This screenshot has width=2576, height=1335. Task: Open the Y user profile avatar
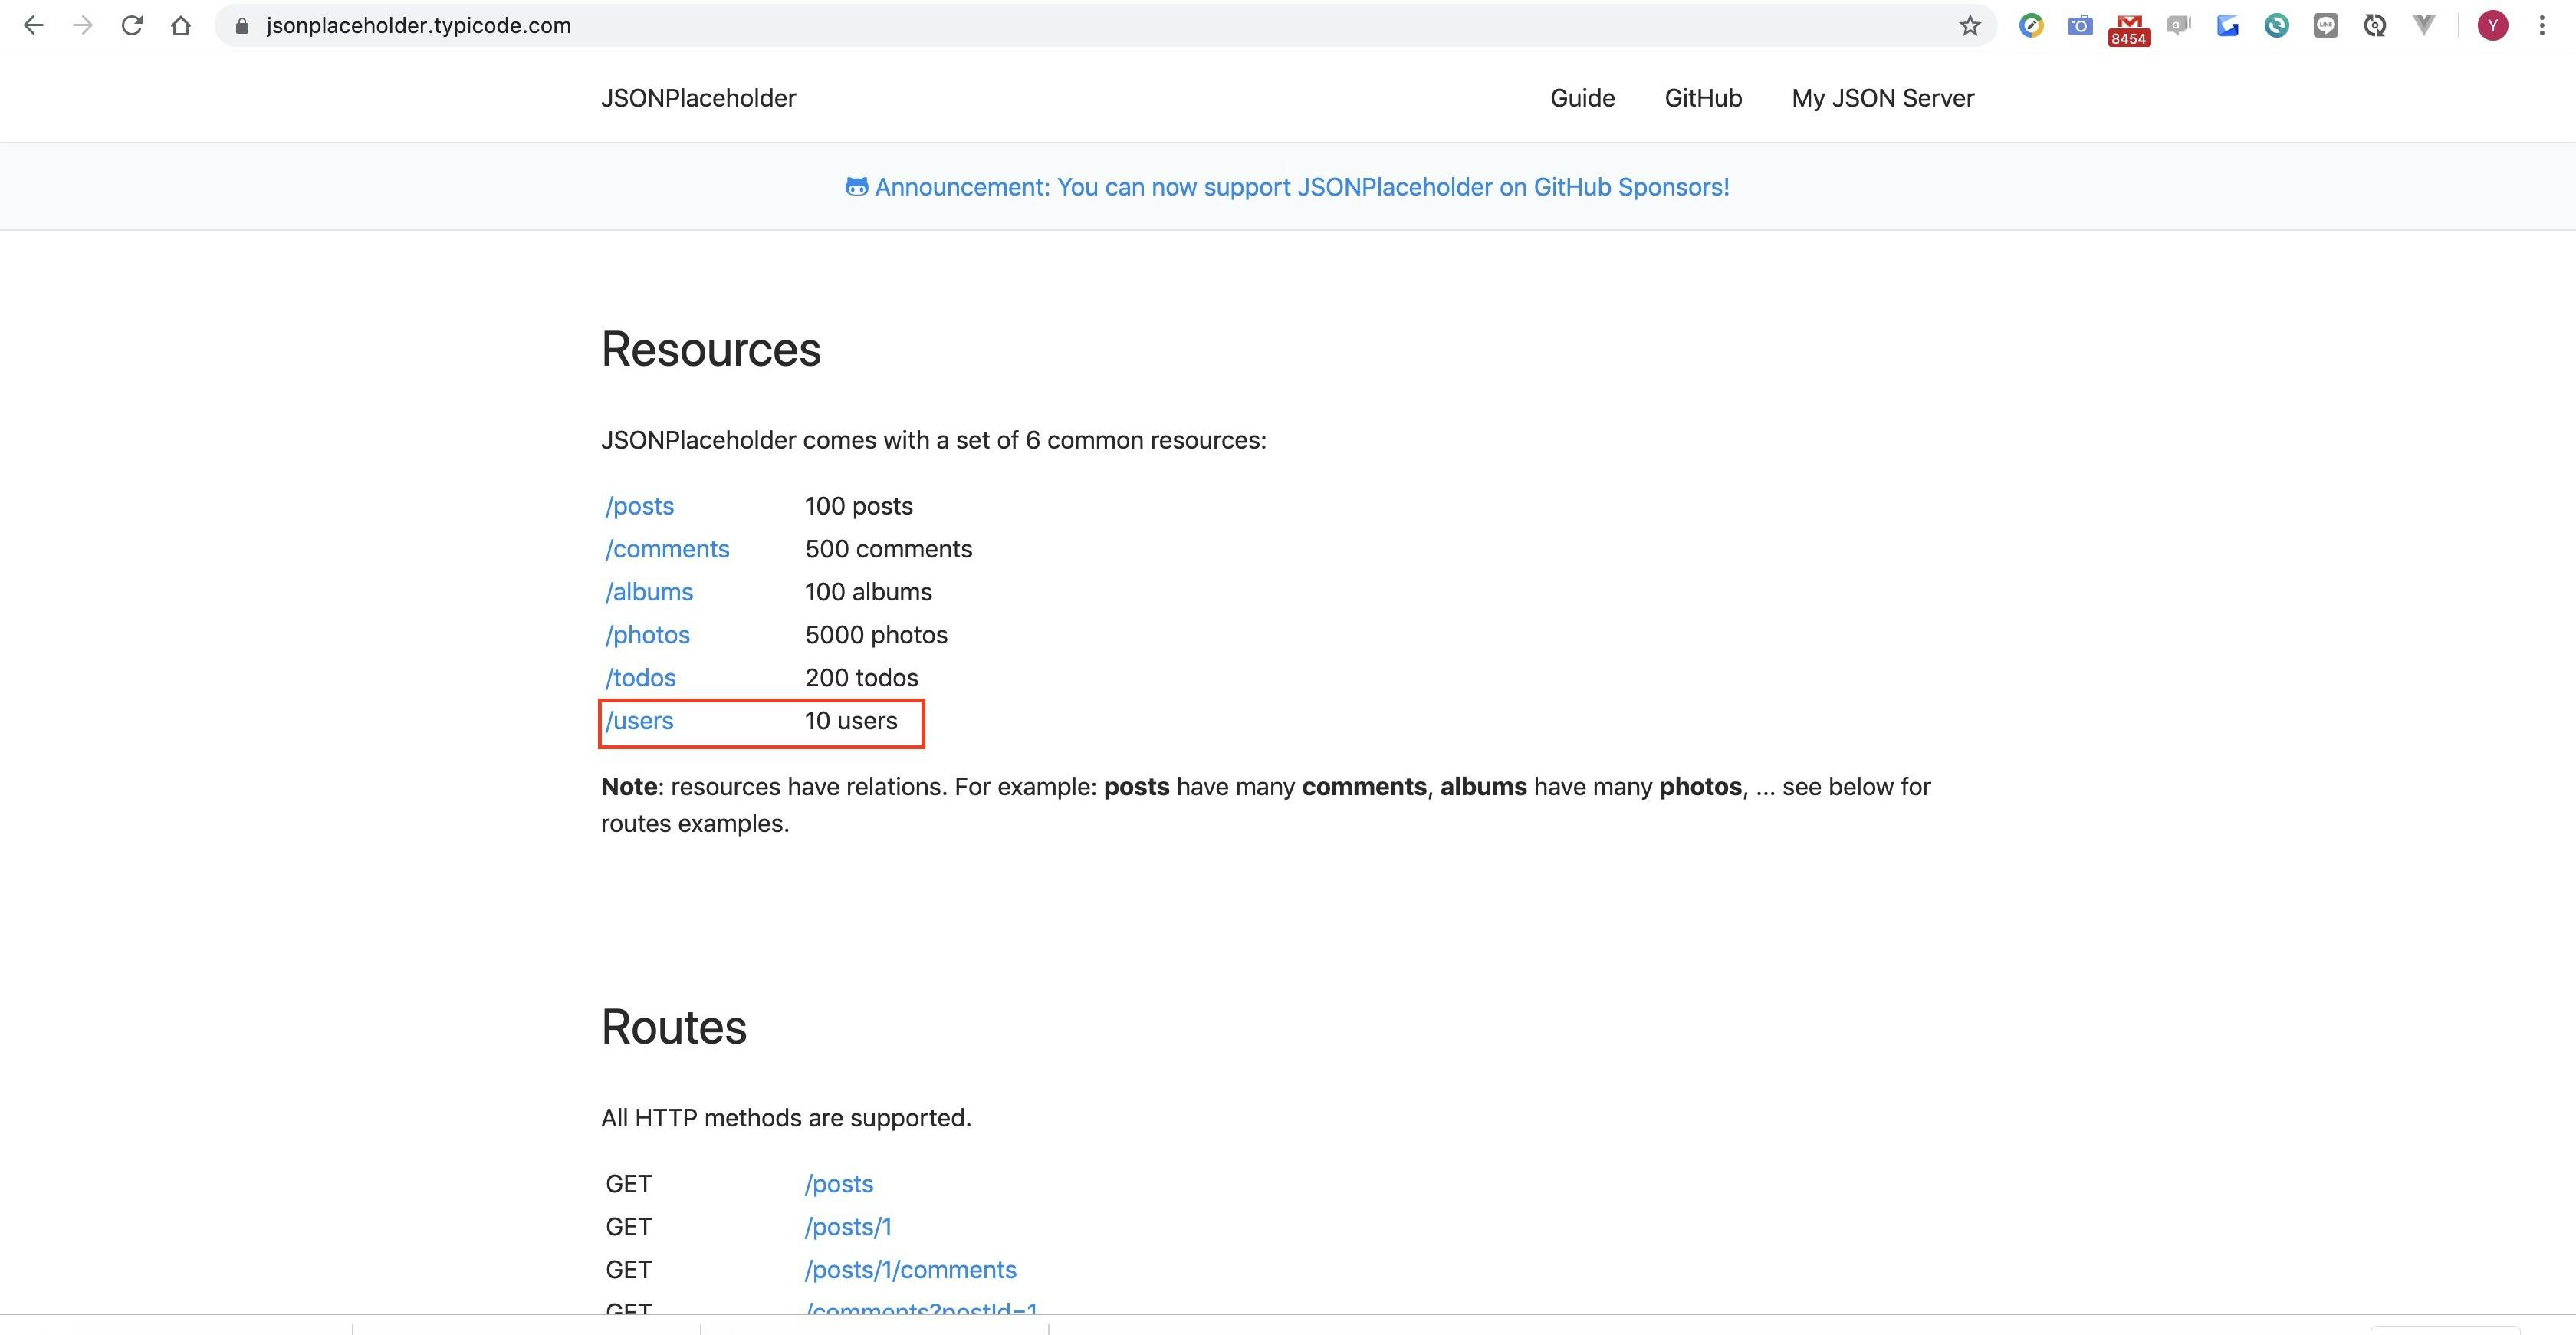pos(2492,26)
